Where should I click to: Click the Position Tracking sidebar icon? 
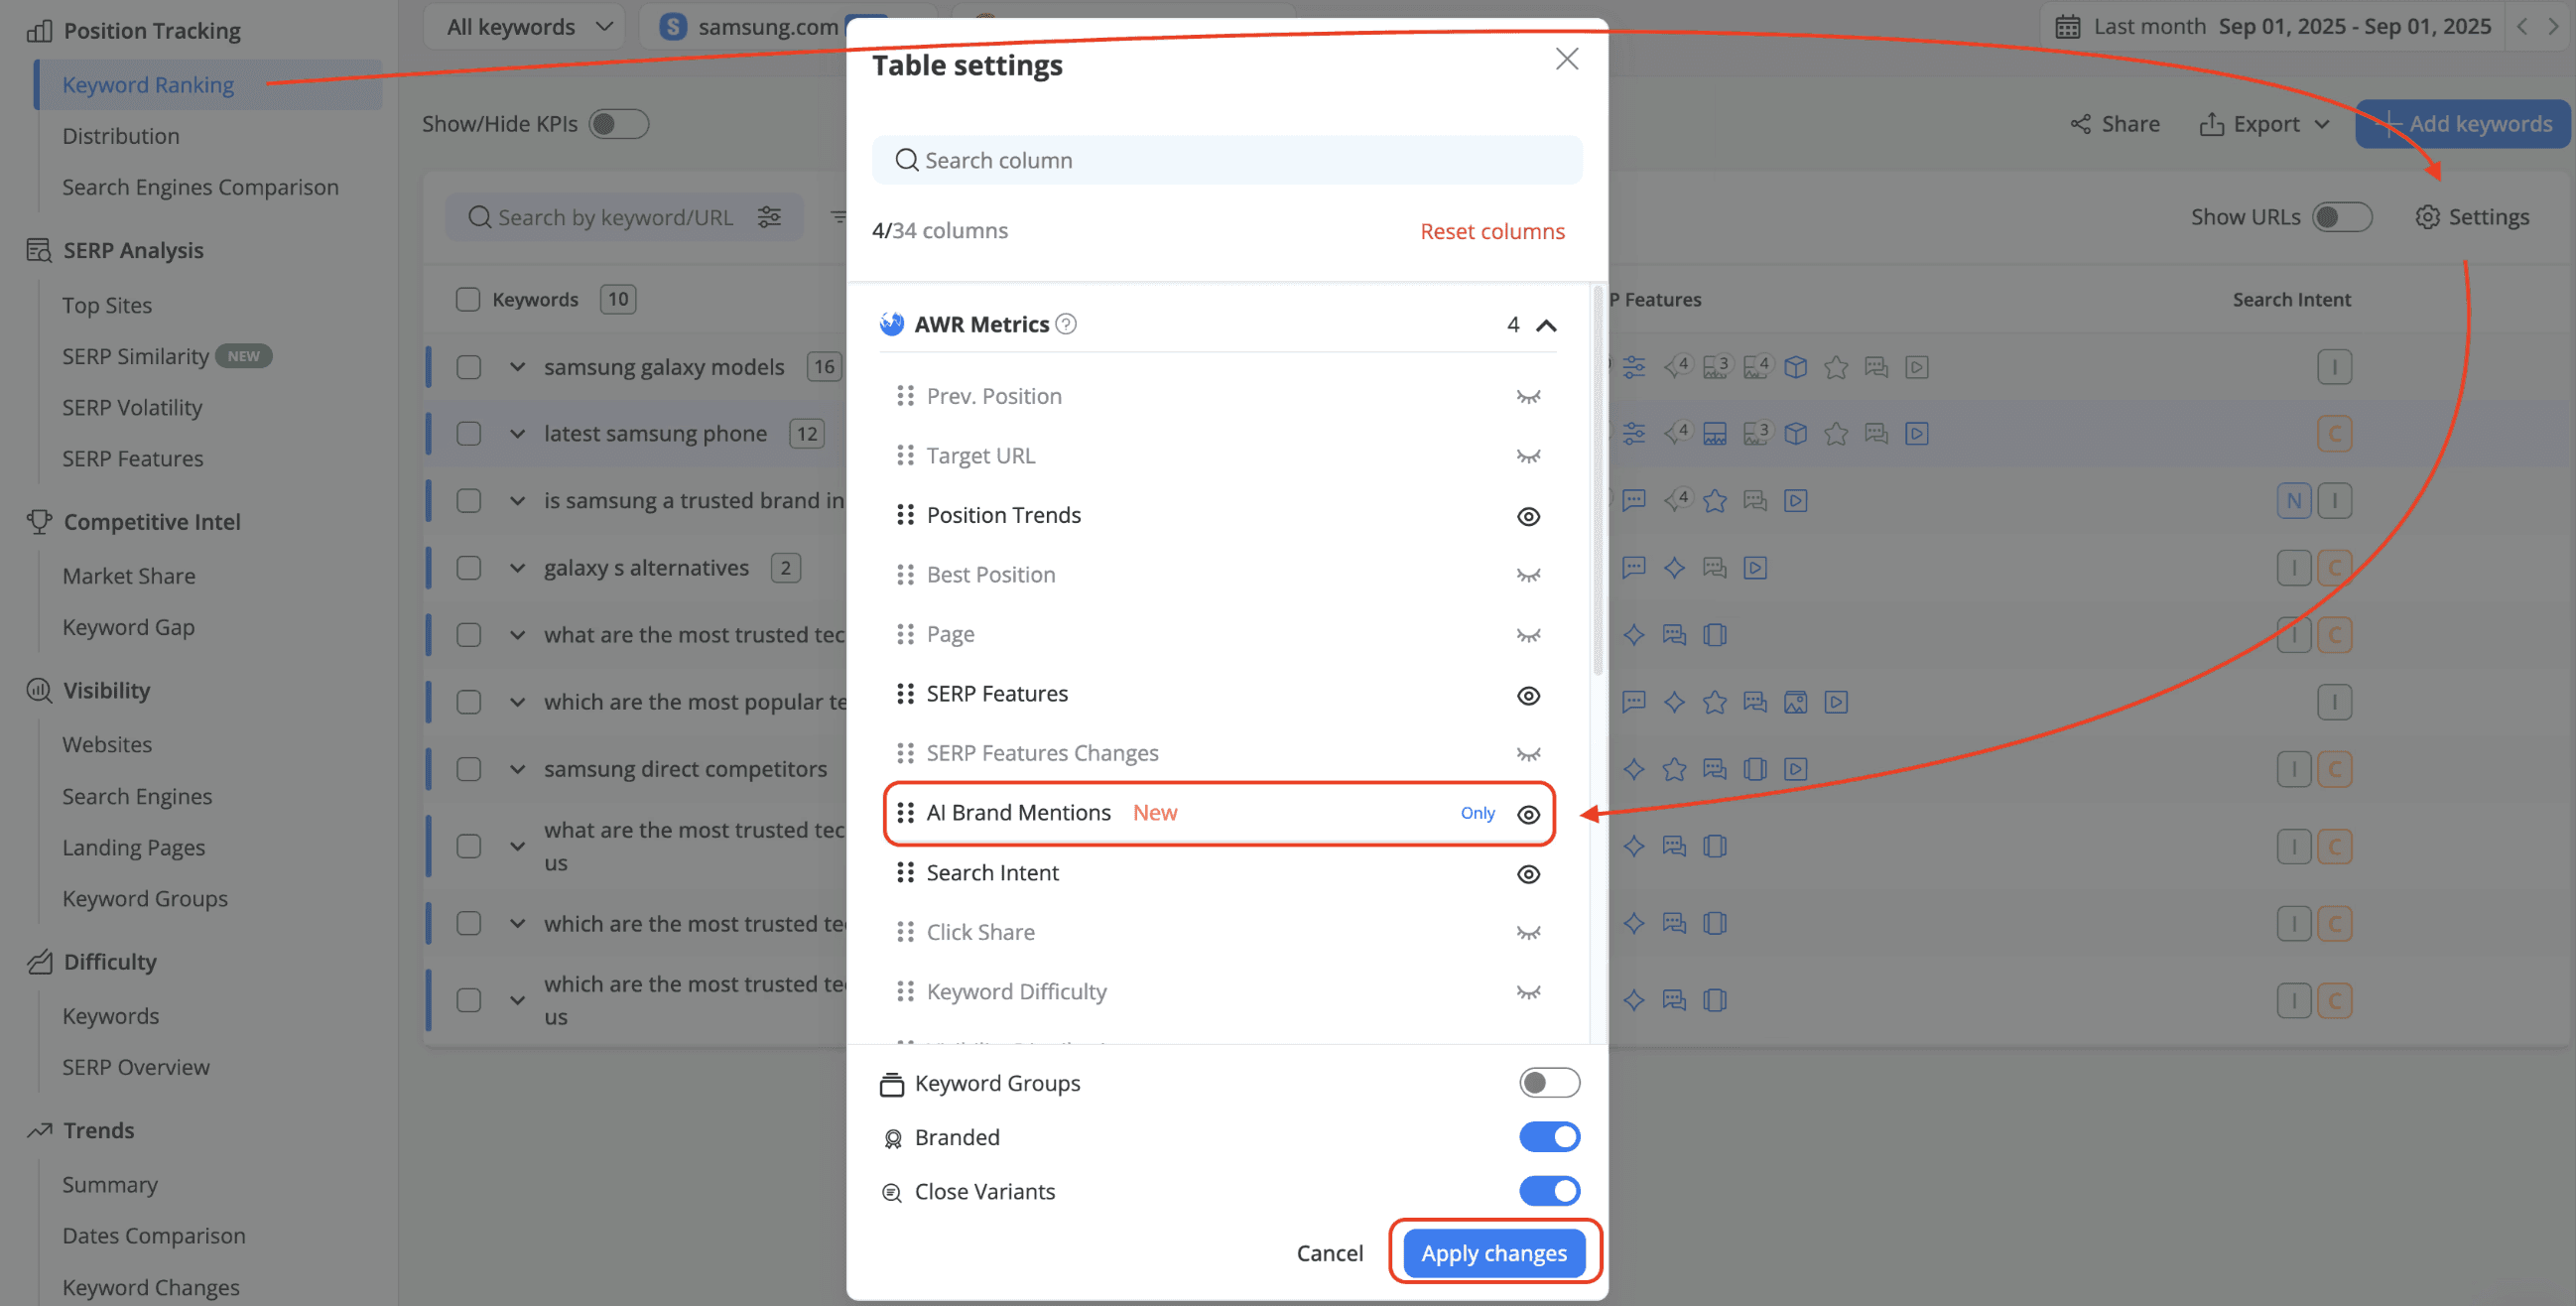(39, 31)
